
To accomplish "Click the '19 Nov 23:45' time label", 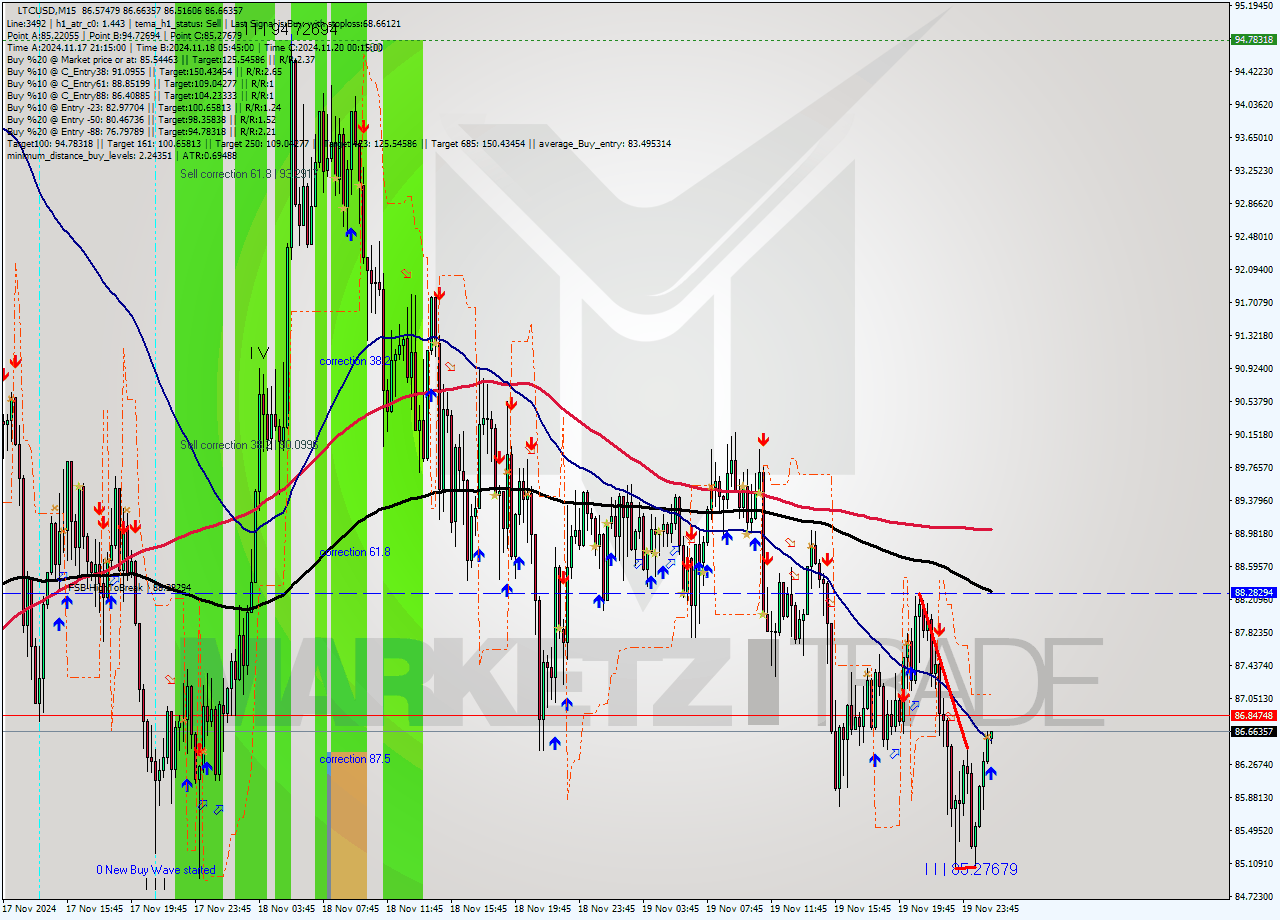I will point(990,909).
